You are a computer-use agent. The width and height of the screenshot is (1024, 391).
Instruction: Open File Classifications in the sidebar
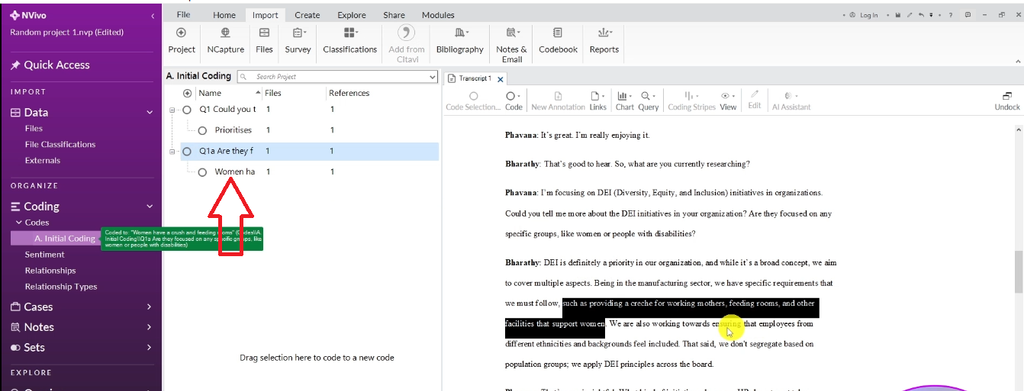coord(60,144)
